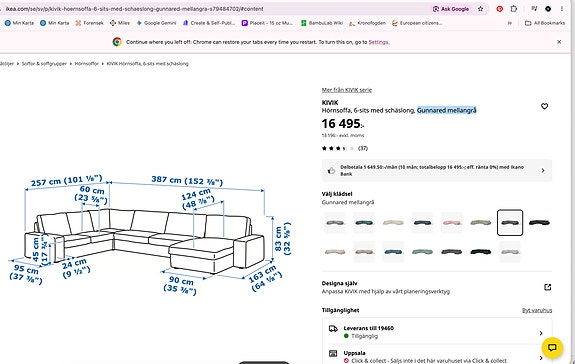This screenshot has width=575, height=364.
Task: Select the tan brown cover swatch, second row
Action: pos(364,252)
